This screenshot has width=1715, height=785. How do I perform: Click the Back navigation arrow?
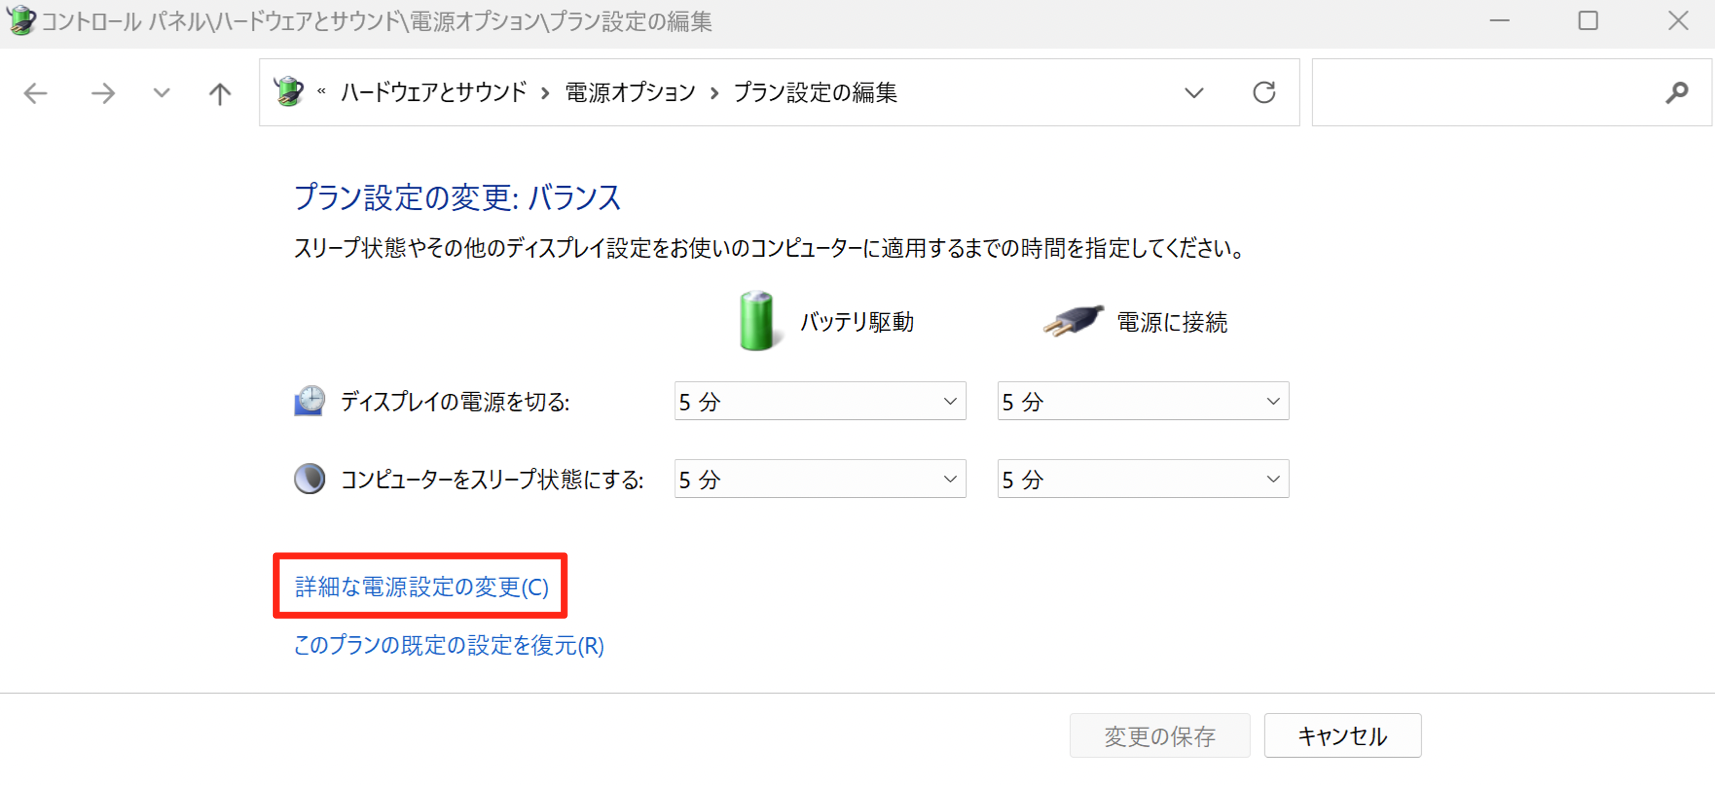[x=36, y=93]
